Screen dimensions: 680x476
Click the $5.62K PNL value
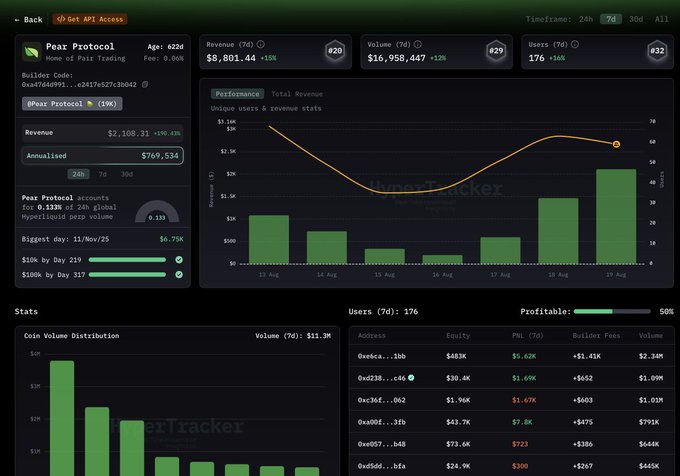[x=524, y=356]
